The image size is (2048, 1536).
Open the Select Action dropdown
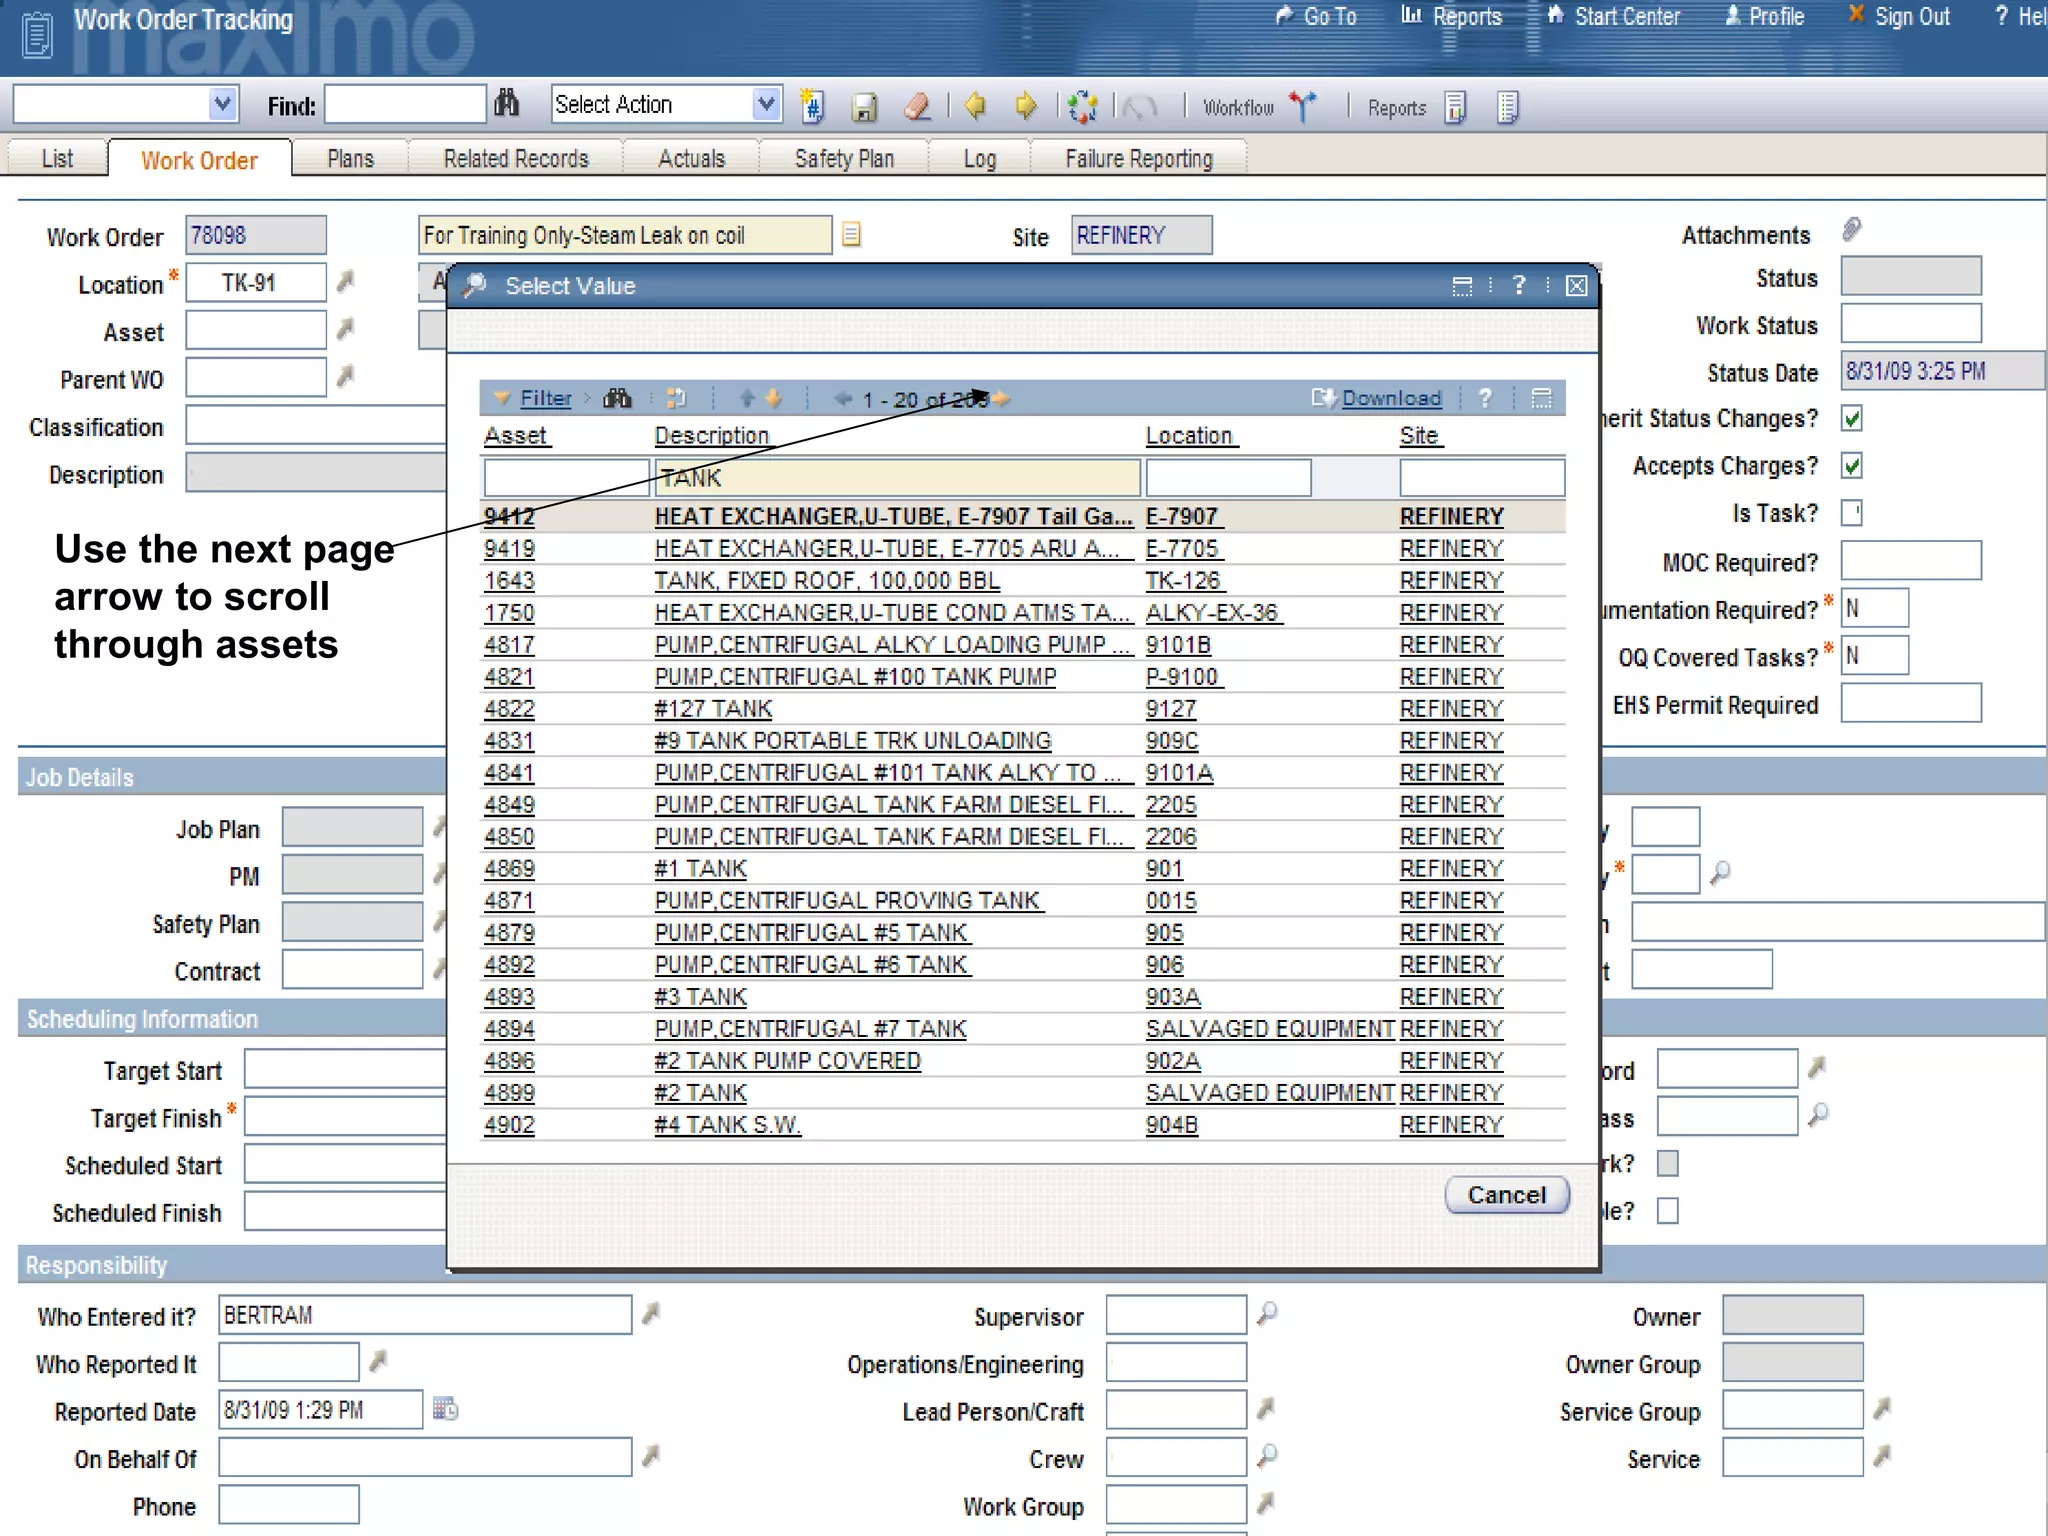(766, 104)
